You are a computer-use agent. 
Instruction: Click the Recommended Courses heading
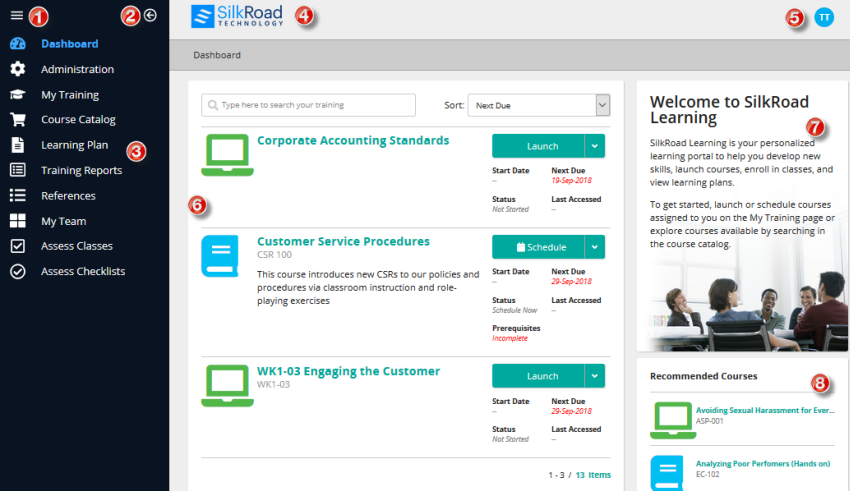704,376
